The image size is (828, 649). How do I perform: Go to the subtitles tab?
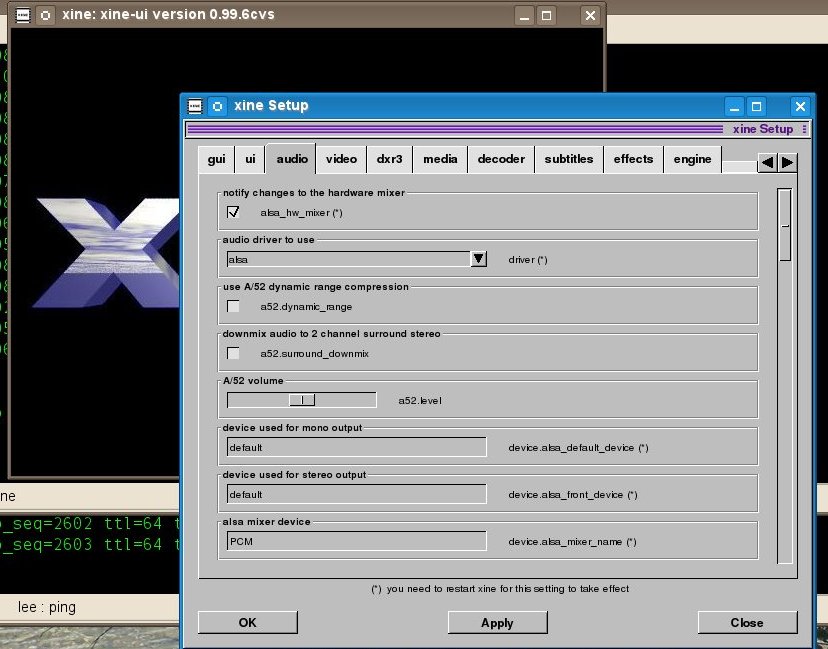pyautogui.click(x=569, y=159)
